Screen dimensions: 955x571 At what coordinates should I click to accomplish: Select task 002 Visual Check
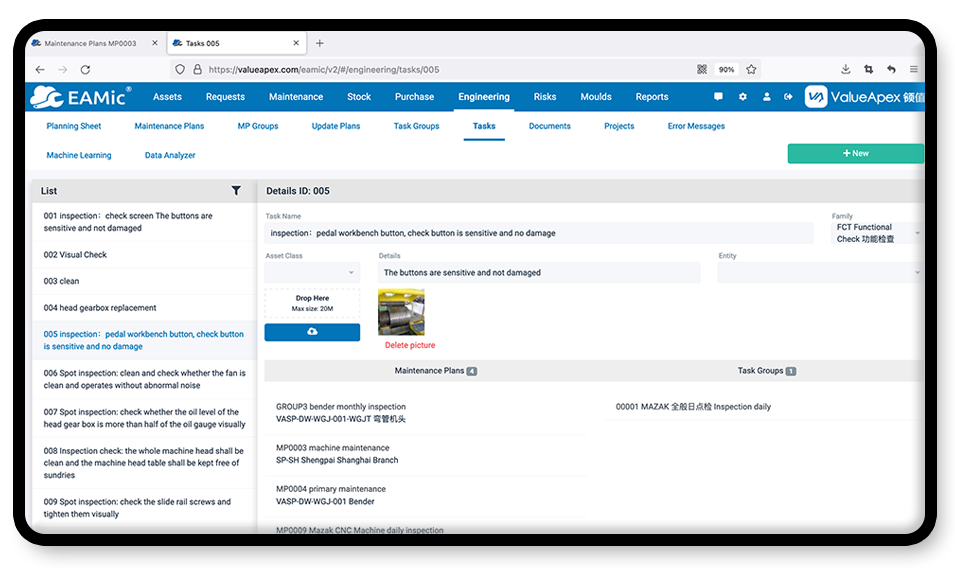click(144, 254)
